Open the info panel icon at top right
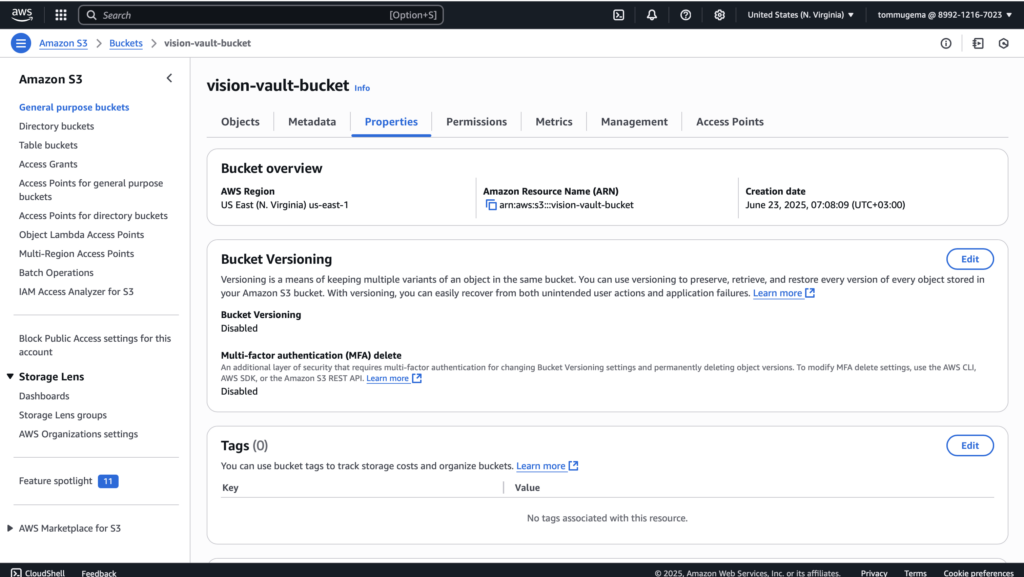The height and width of the screenshot is (577, 1024). click(946, 44)
